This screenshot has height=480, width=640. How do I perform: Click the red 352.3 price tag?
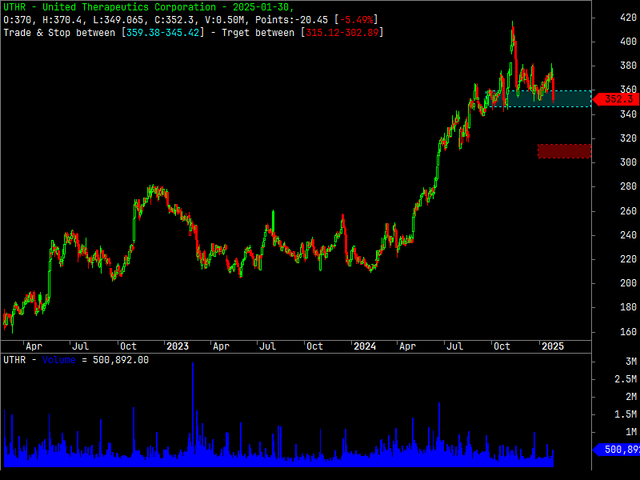616,99
